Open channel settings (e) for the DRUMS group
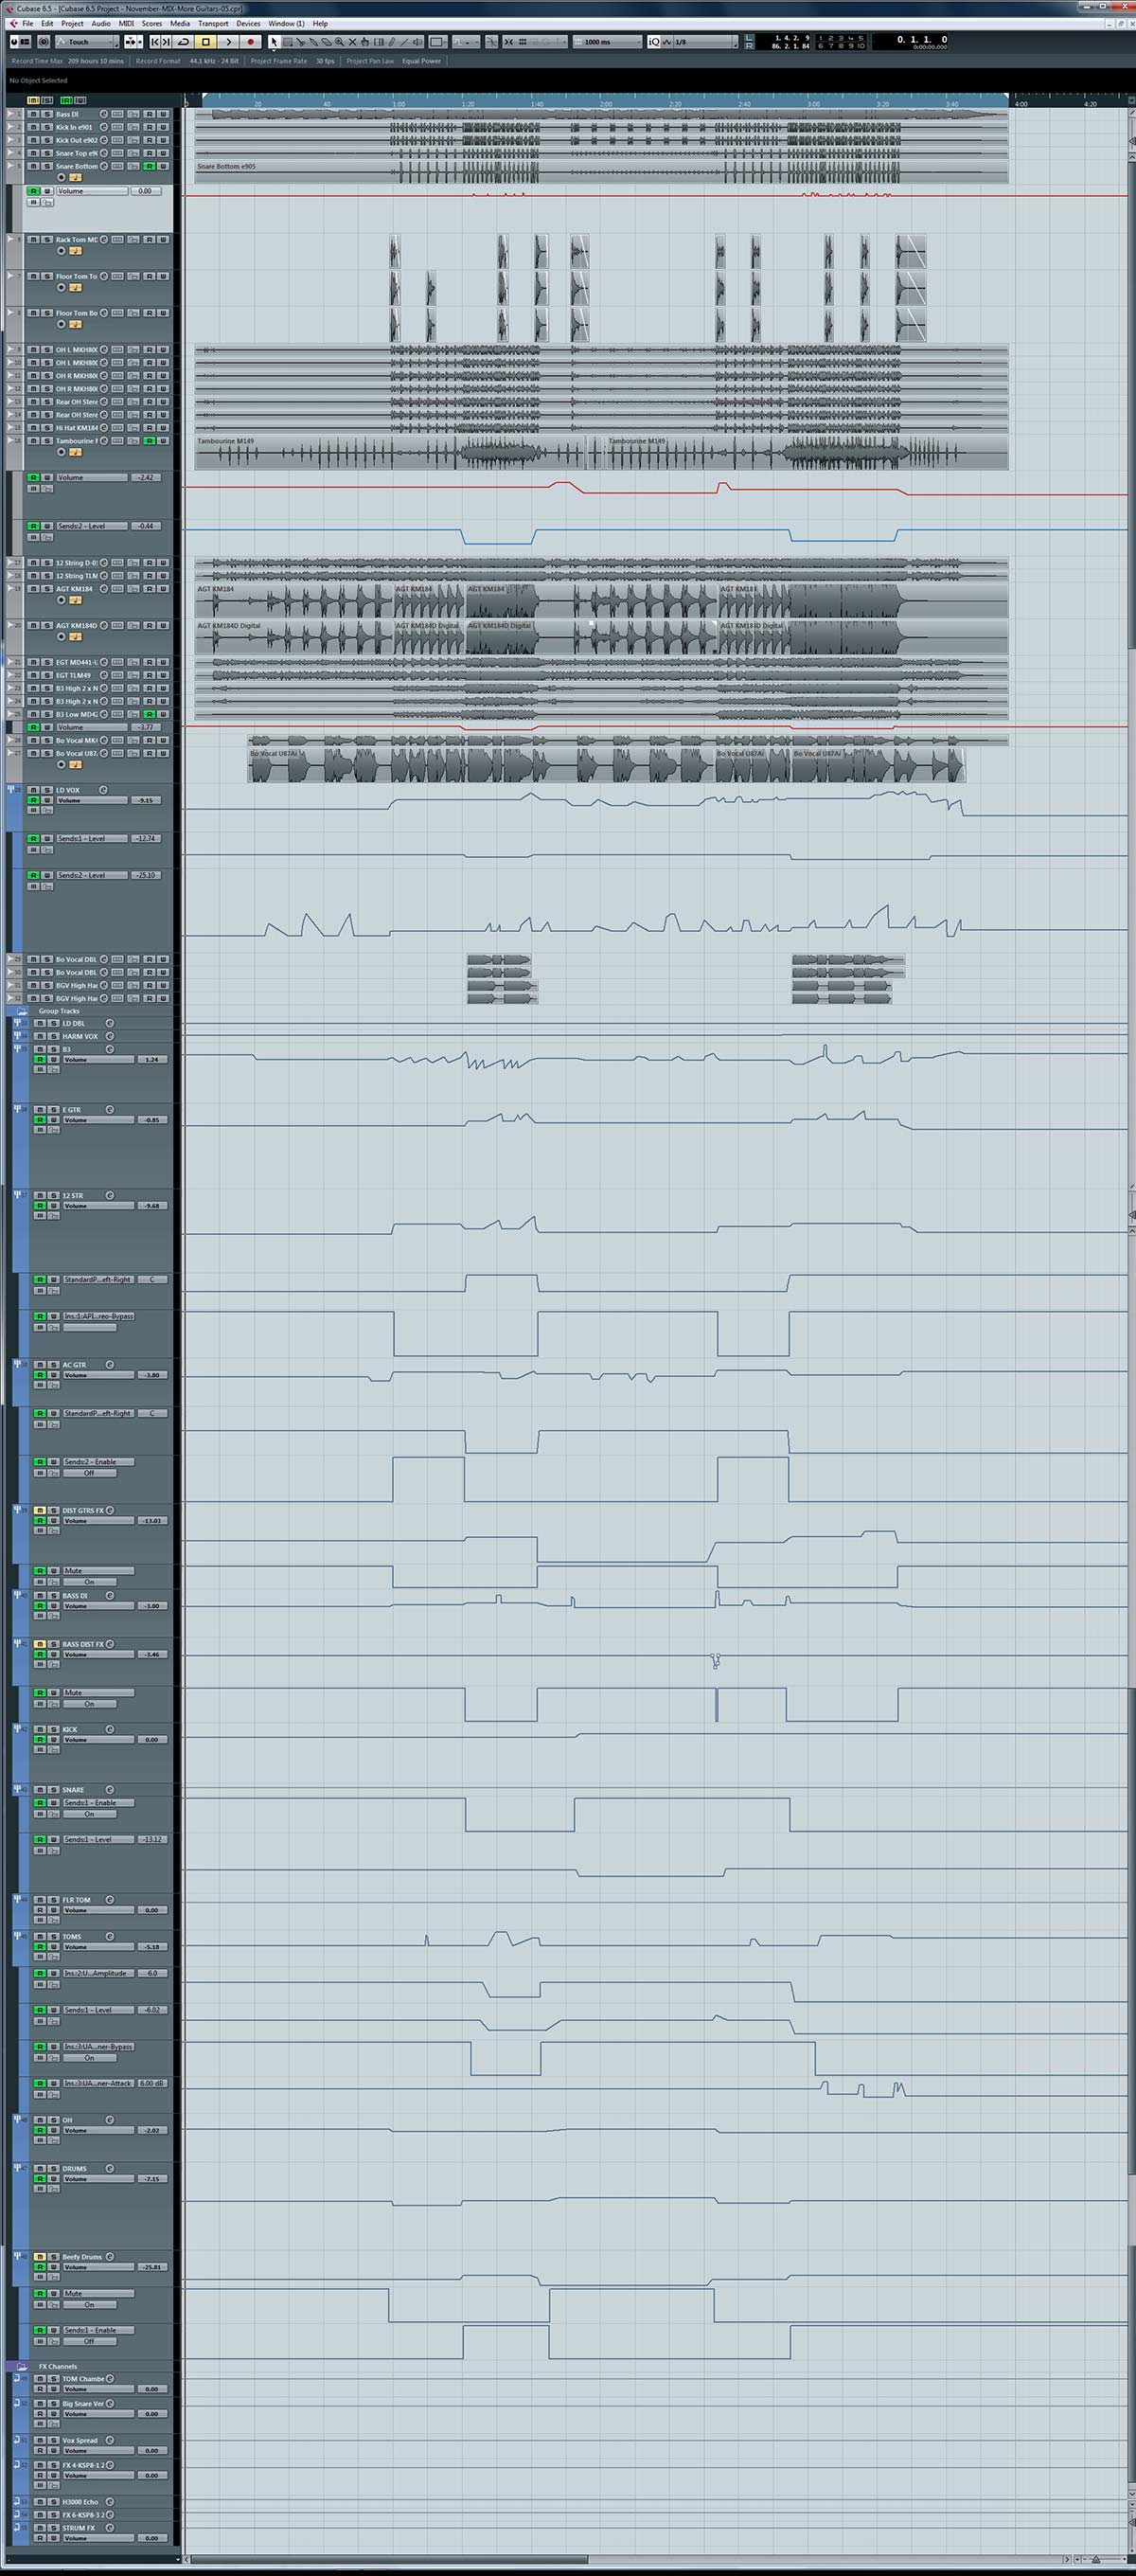The height and width of the screenshot is (2576, 1136). 110,2169
